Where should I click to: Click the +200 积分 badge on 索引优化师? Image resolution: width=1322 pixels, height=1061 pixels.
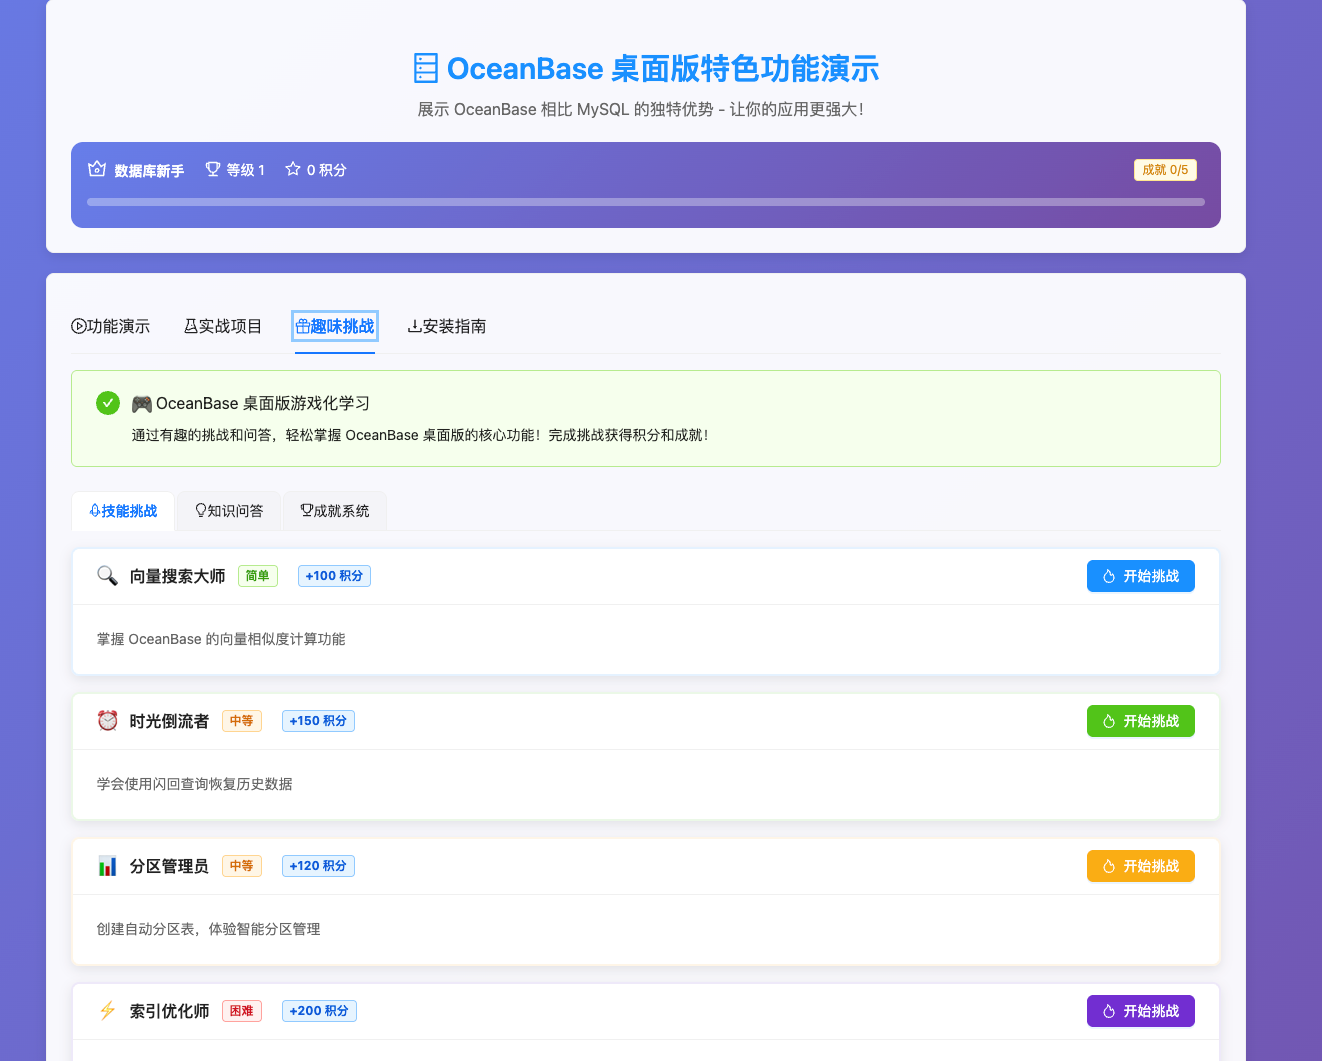pos(318,1011)
